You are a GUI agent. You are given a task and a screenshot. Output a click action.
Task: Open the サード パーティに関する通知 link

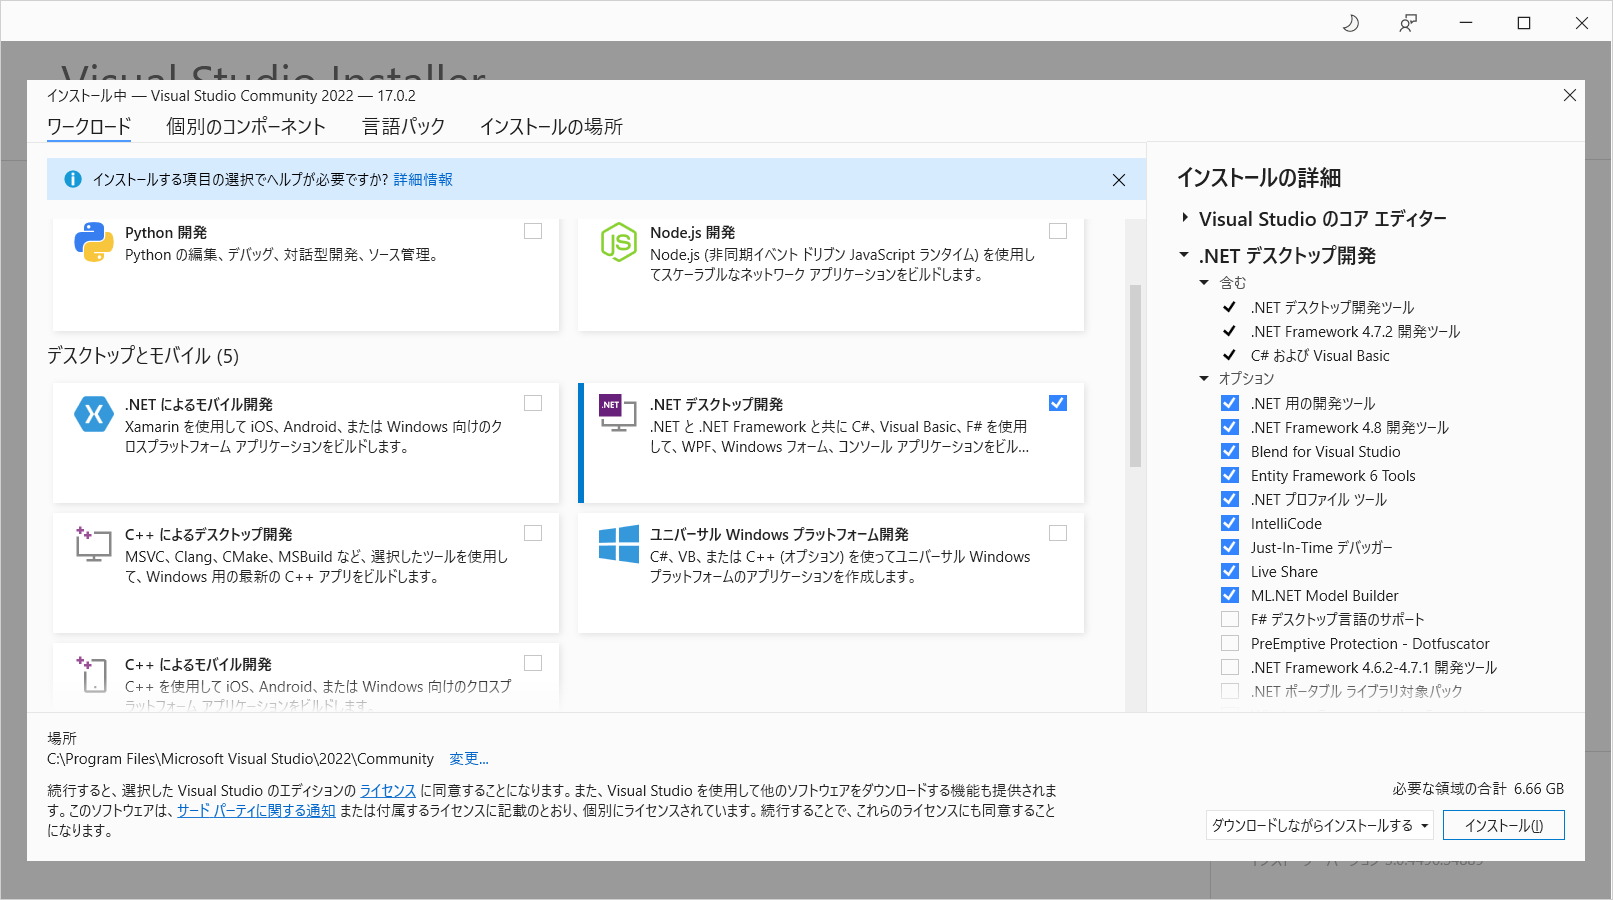tap(256, 811)
